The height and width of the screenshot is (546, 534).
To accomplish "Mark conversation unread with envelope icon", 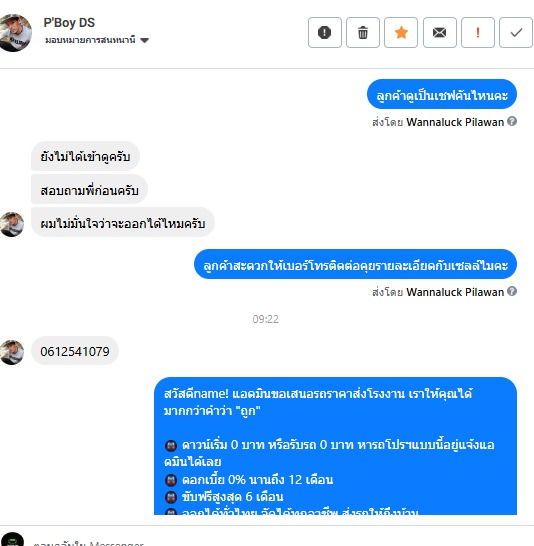I will pyautogui.click(x=439, y=32).
